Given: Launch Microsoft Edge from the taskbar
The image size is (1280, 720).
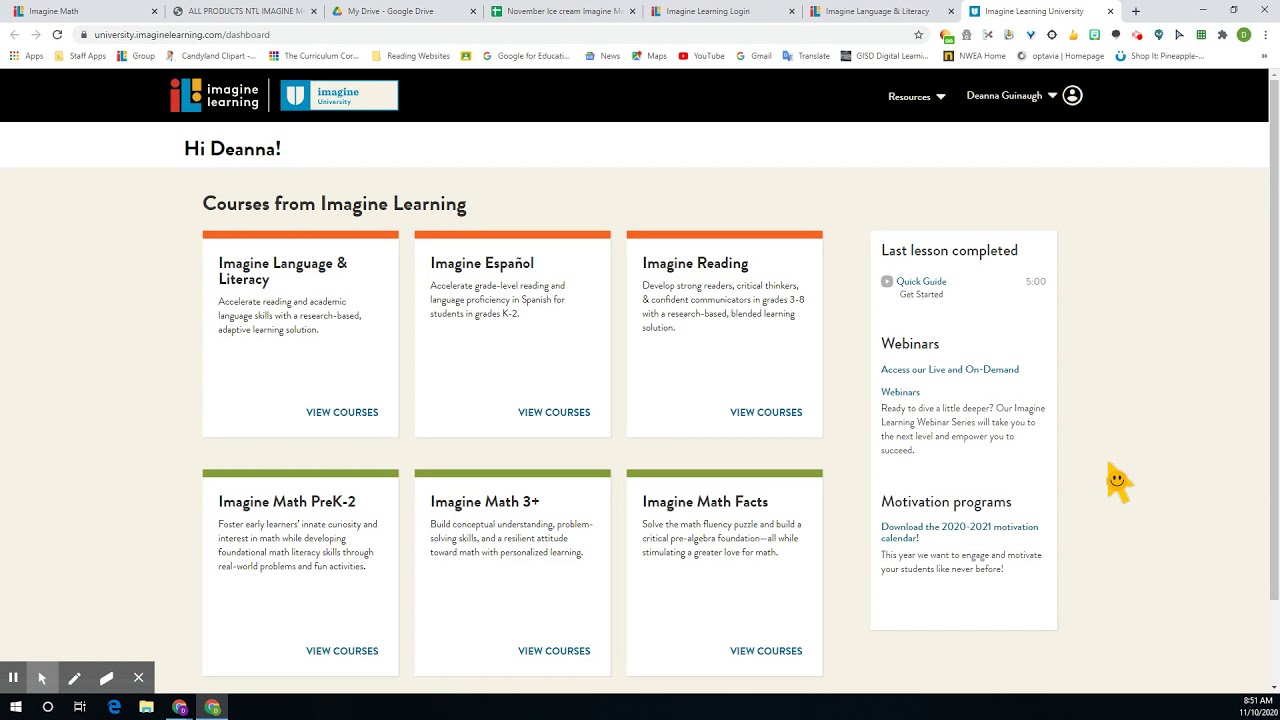Looking at the screenshot, I should point(114,707).
